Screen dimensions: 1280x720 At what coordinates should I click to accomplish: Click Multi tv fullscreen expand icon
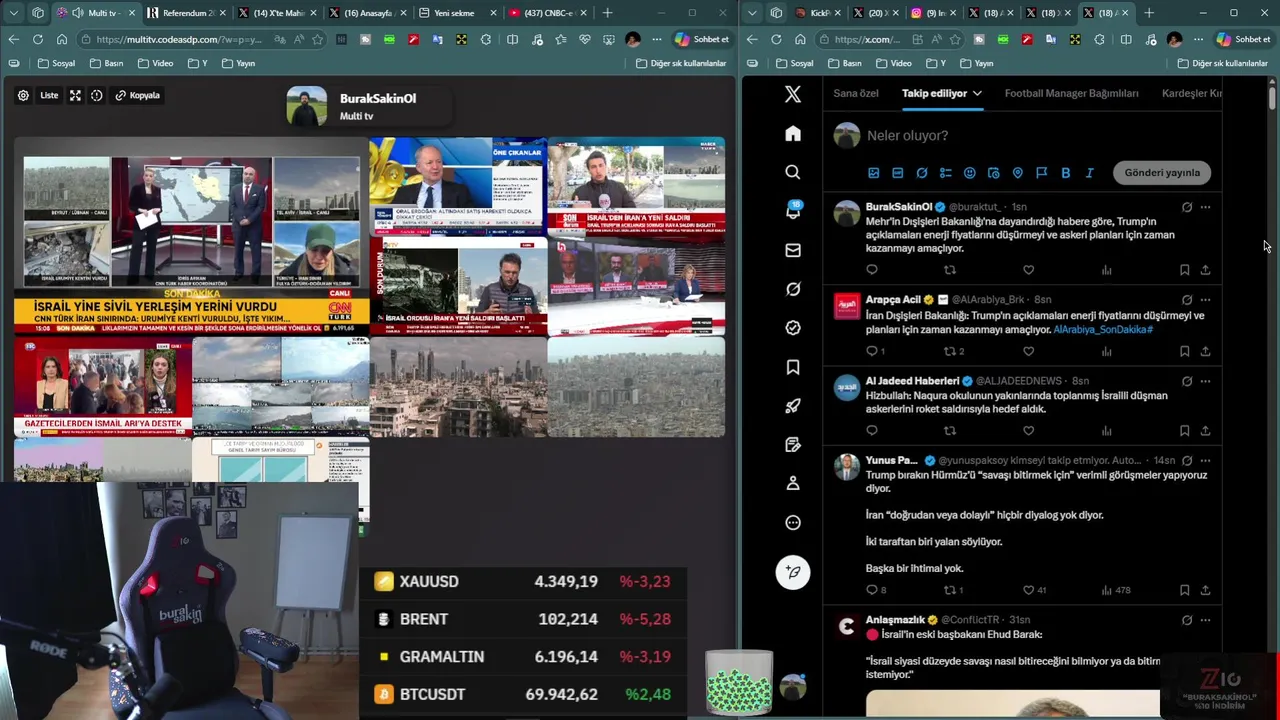click(x=75, y=95)
